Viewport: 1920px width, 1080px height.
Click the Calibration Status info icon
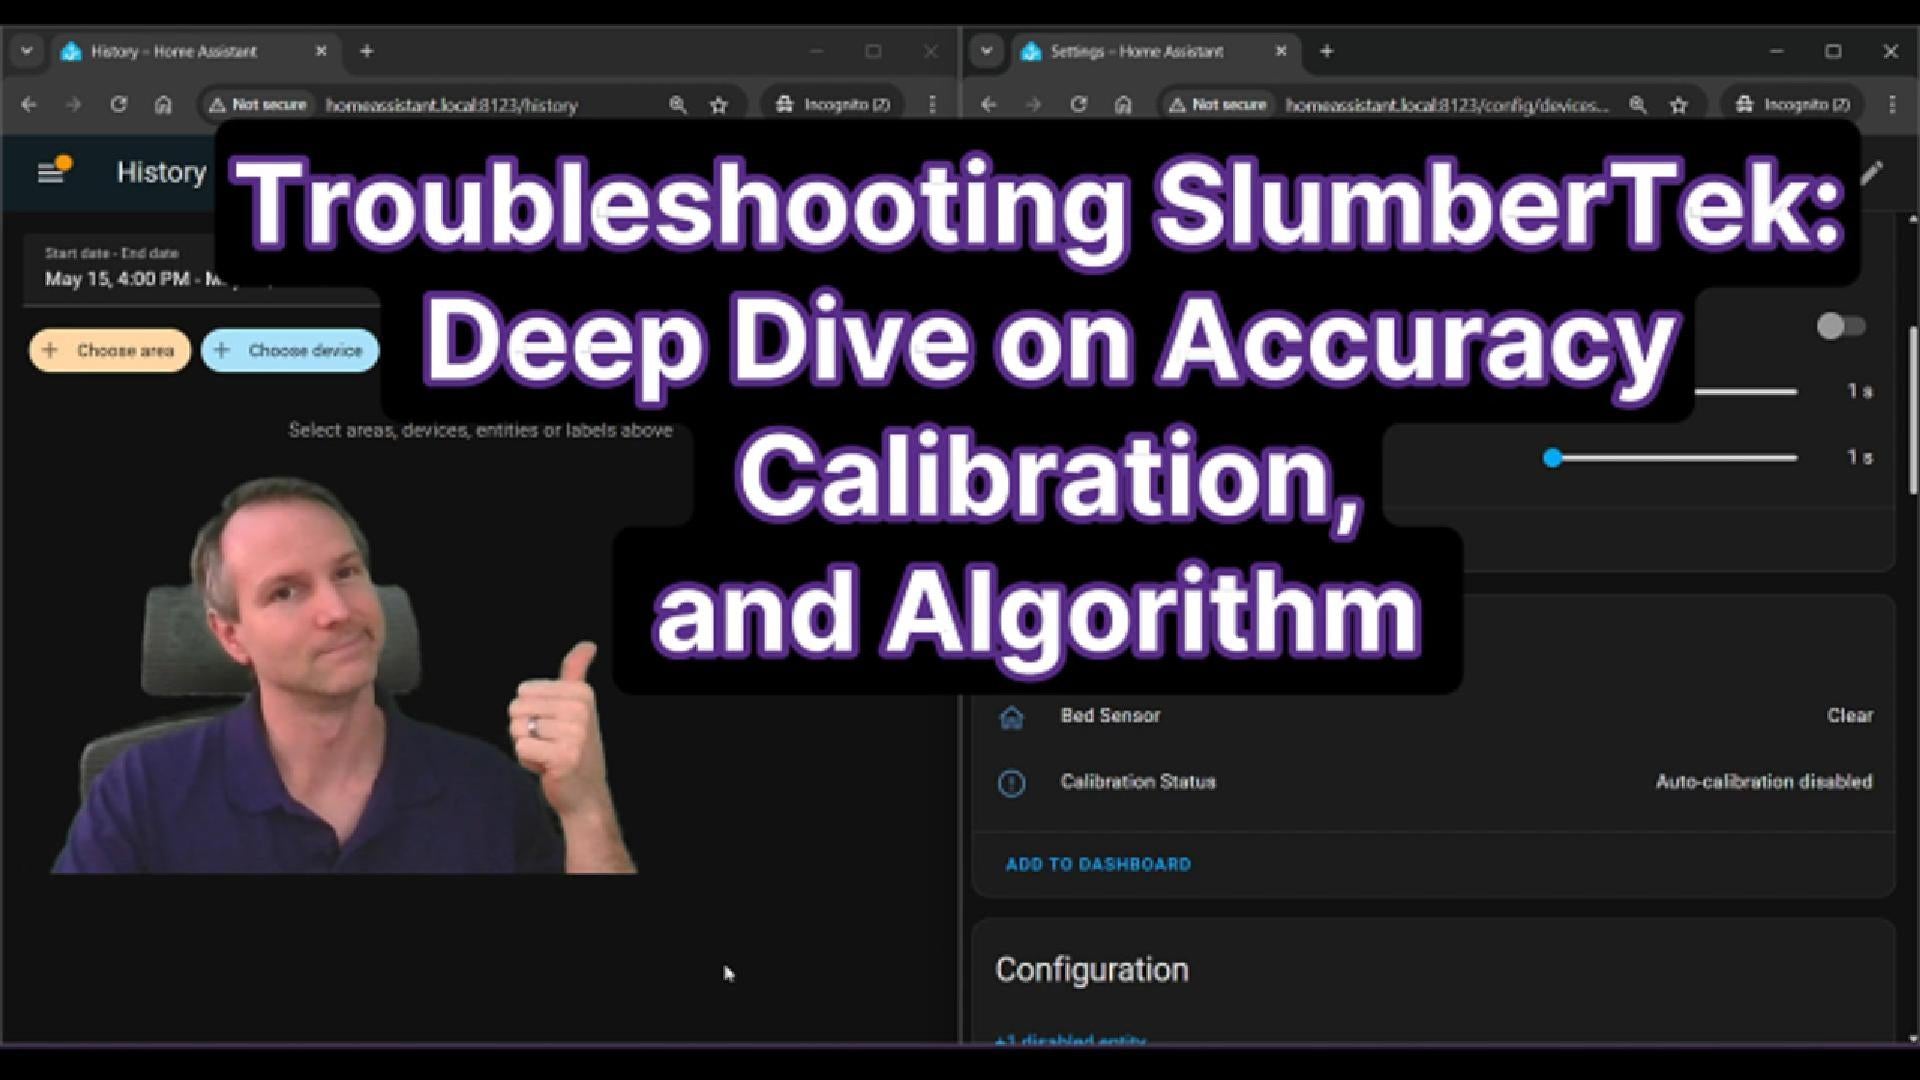pos(1011,782)
